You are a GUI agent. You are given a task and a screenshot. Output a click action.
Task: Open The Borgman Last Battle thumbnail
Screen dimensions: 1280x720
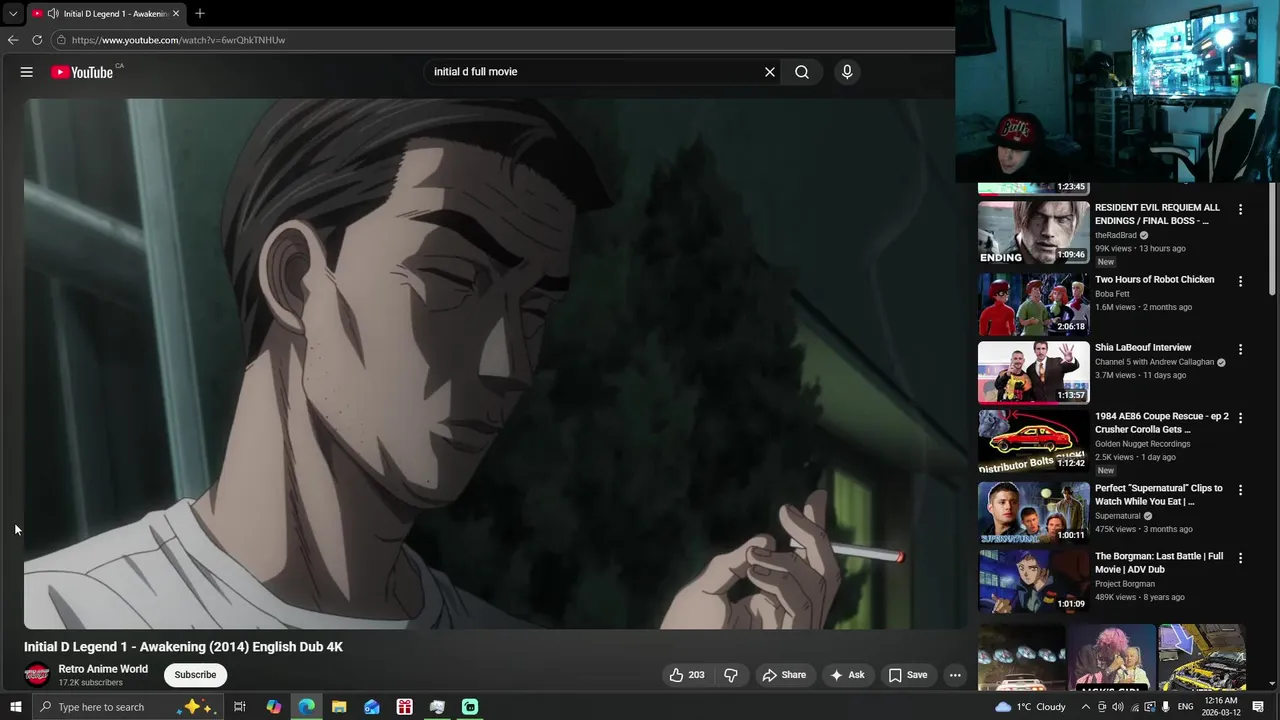click(1033, 580)
